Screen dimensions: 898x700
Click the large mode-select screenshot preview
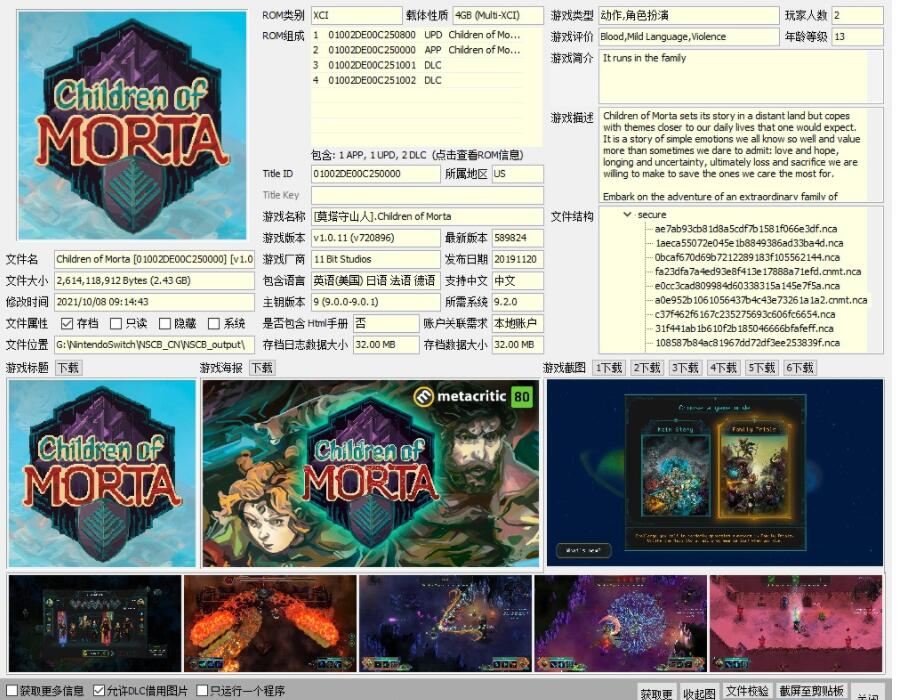tap(715, 473)
